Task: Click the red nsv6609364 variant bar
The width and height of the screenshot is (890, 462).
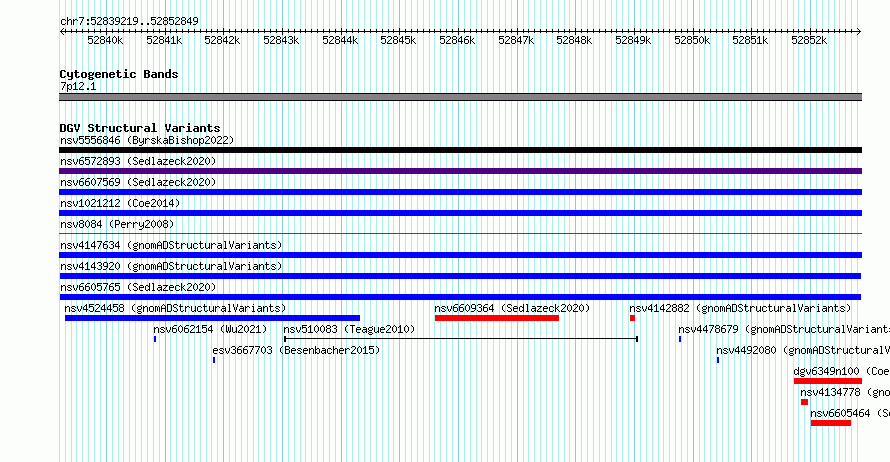Action: coord(497,318)
